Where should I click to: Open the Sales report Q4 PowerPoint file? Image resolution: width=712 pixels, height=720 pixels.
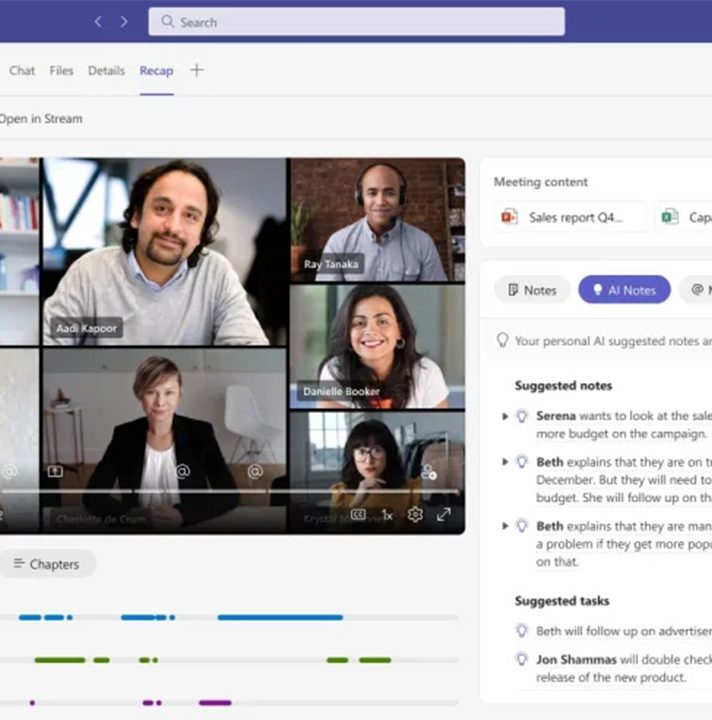pyautogui.click(x=572, y=217)
